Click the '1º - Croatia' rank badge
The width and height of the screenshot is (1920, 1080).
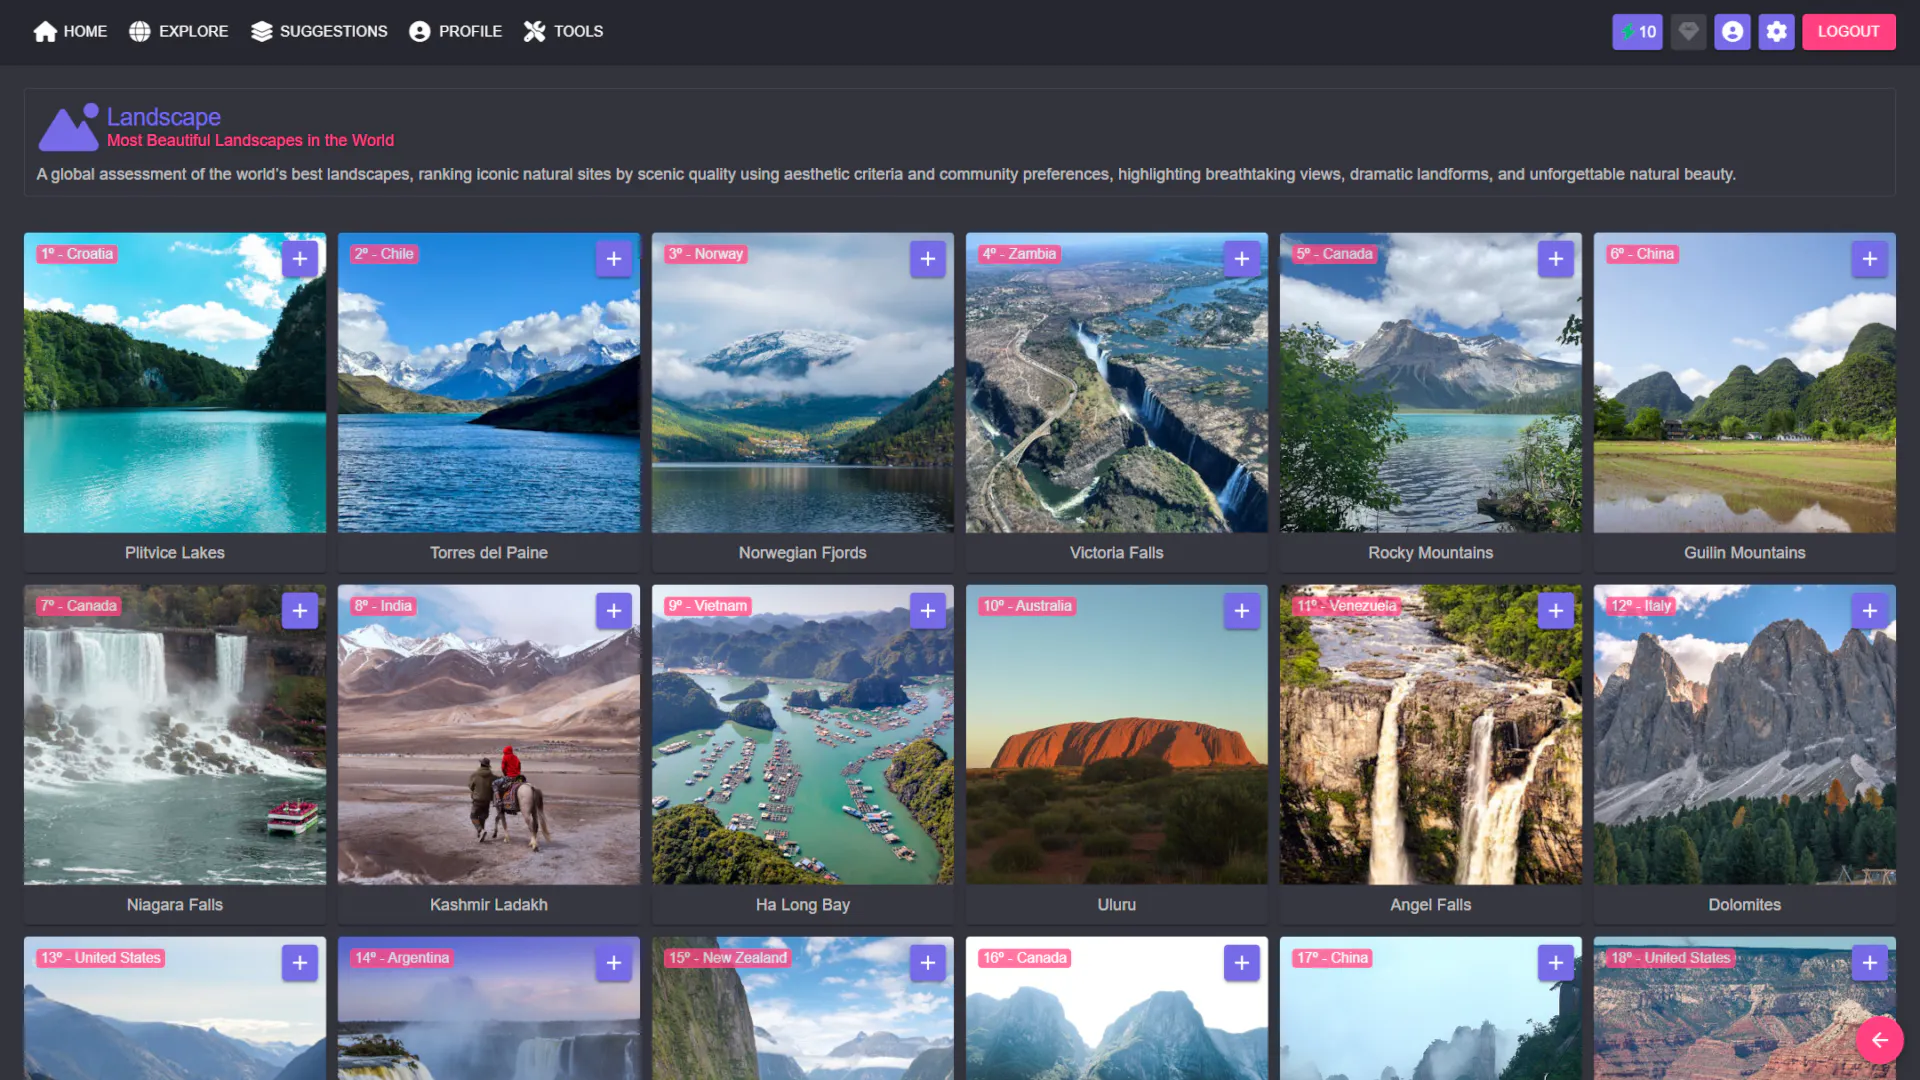(77, 254)
